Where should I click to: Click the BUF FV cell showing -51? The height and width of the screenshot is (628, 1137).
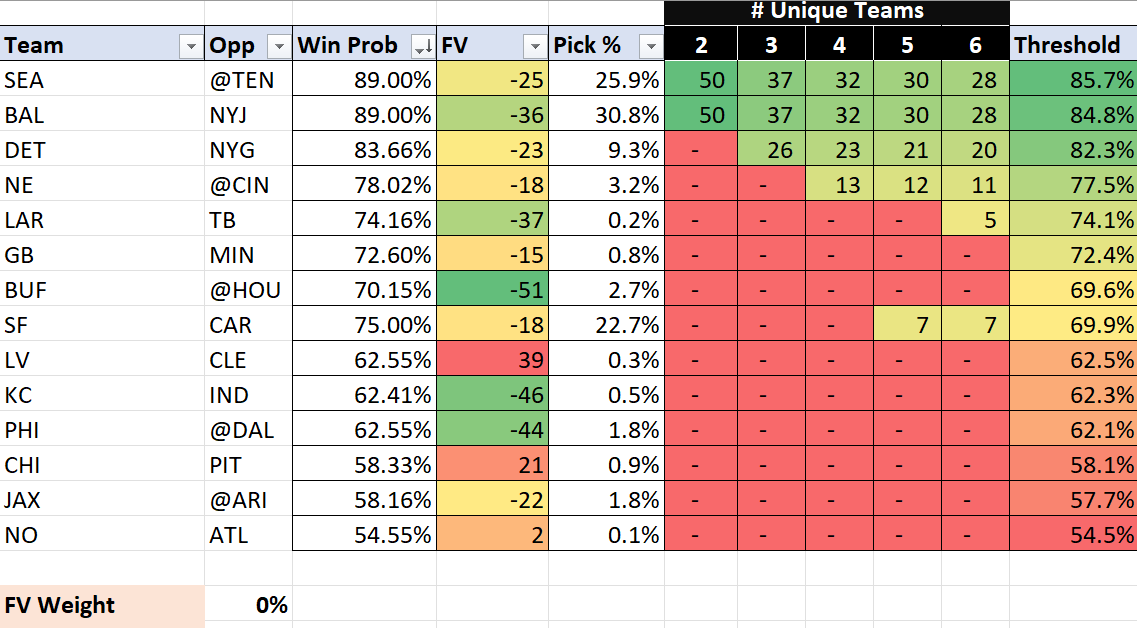pyautogui.click(x=492, y=290)
